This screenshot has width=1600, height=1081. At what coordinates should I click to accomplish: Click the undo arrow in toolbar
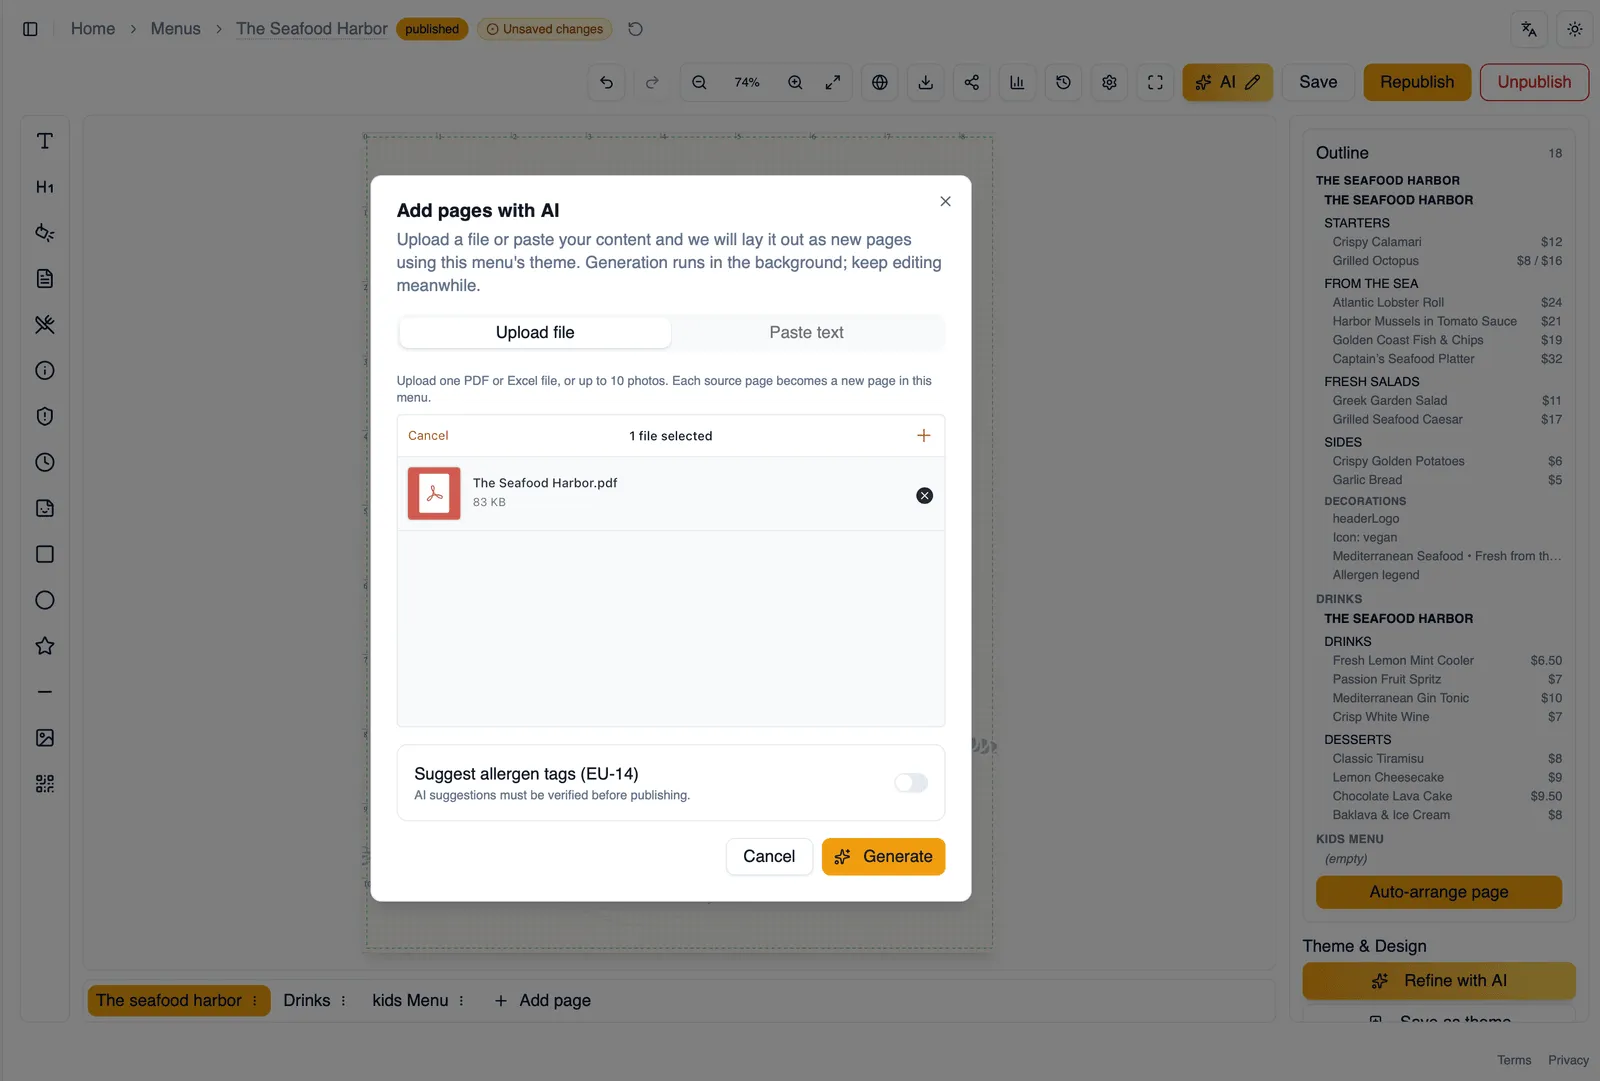coord(606,82)
